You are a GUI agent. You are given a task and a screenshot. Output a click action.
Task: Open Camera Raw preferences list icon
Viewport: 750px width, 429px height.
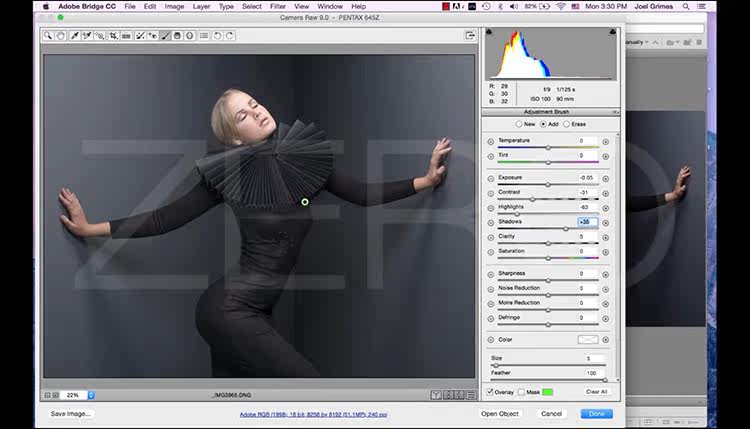[204, 35]
